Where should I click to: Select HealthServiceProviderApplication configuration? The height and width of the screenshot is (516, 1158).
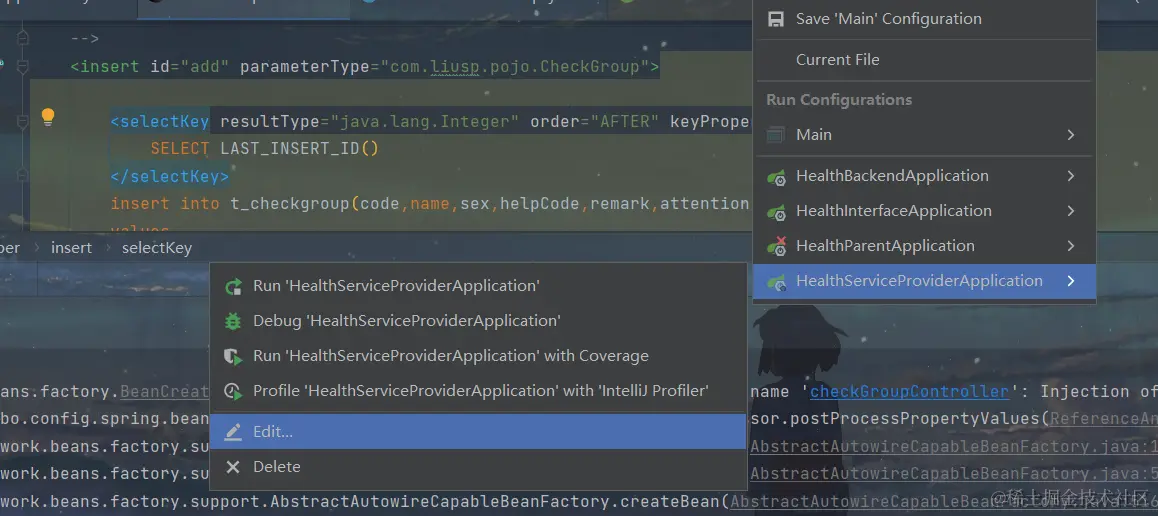924,281
